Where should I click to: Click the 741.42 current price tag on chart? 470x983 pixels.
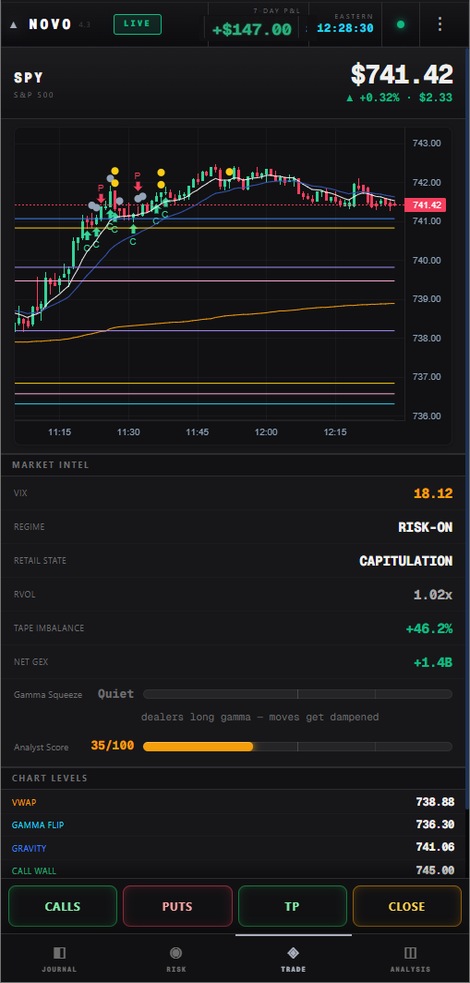tap(427, 205)
